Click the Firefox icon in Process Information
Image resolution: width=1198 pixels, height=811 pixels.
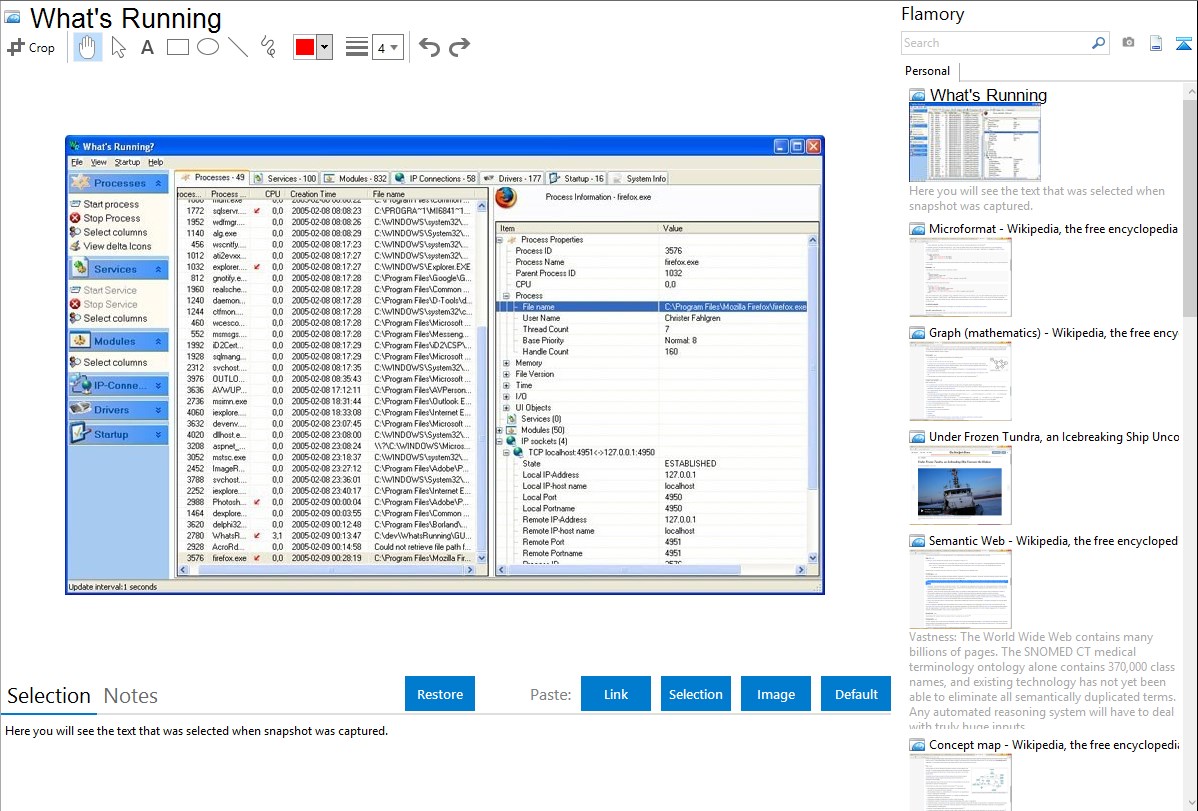point(506,198)
